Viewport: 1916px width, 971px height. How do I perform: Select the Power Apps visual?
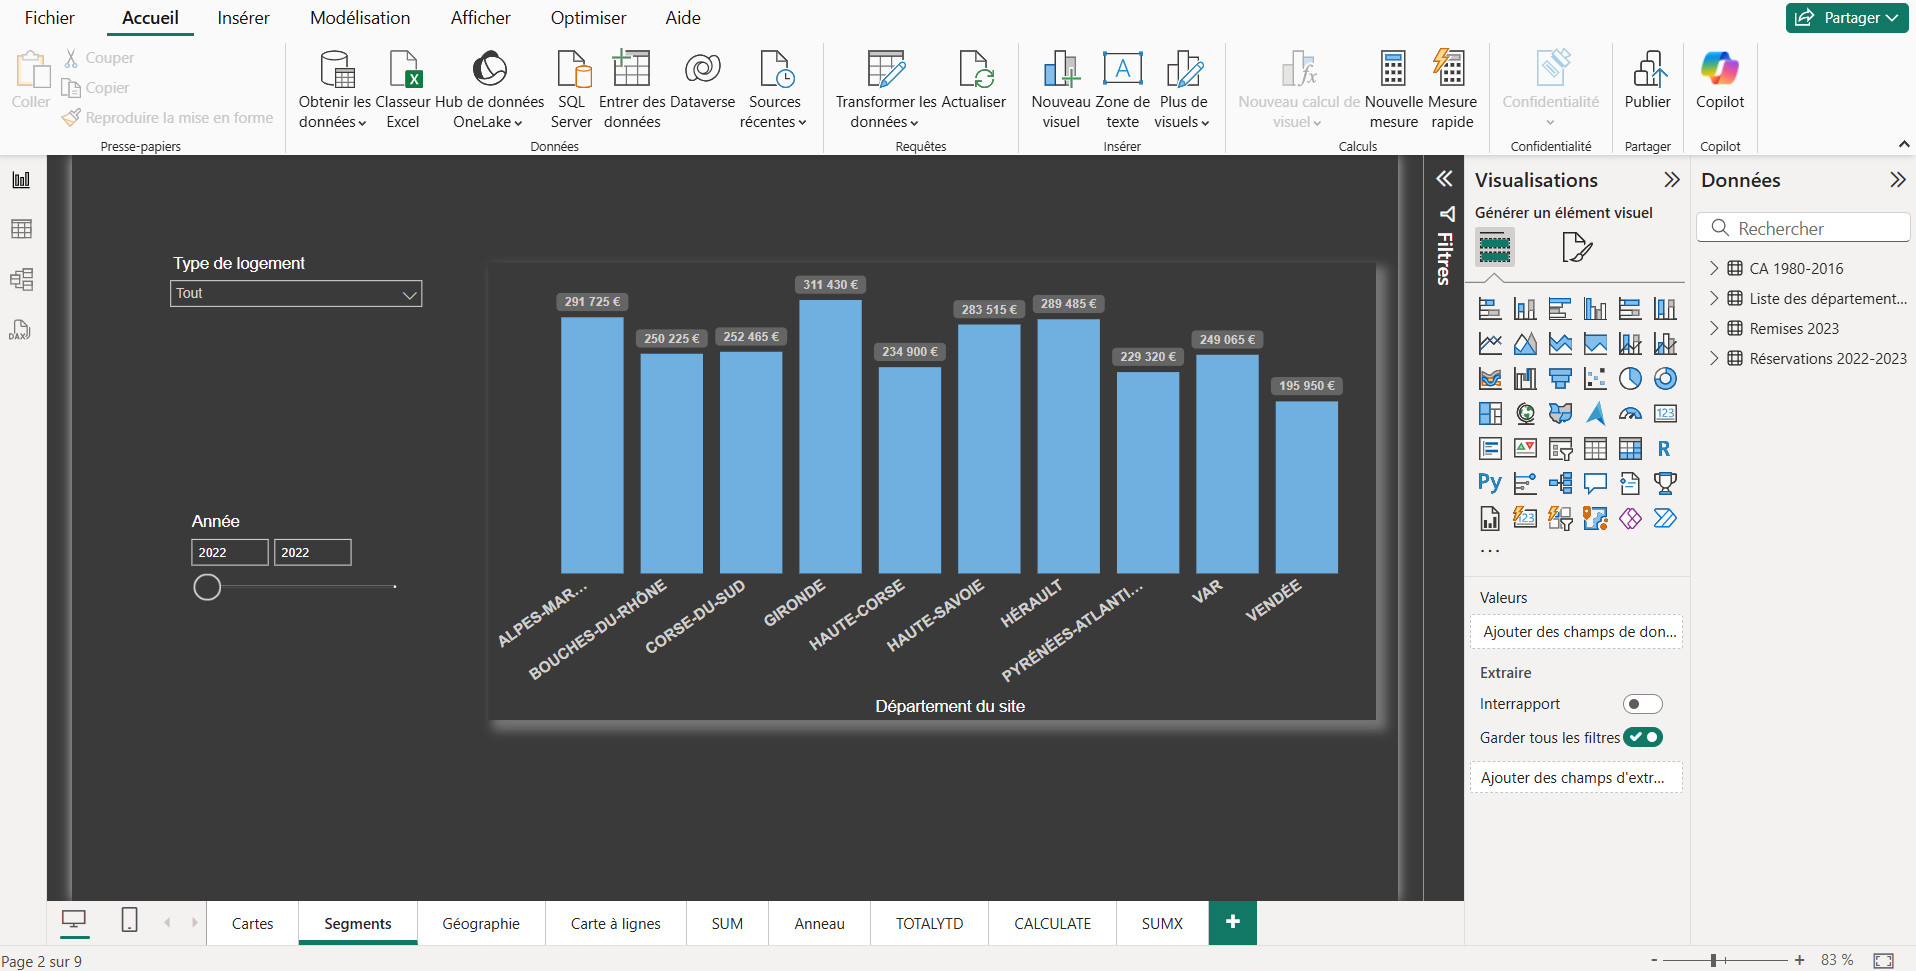(1630, 519)
